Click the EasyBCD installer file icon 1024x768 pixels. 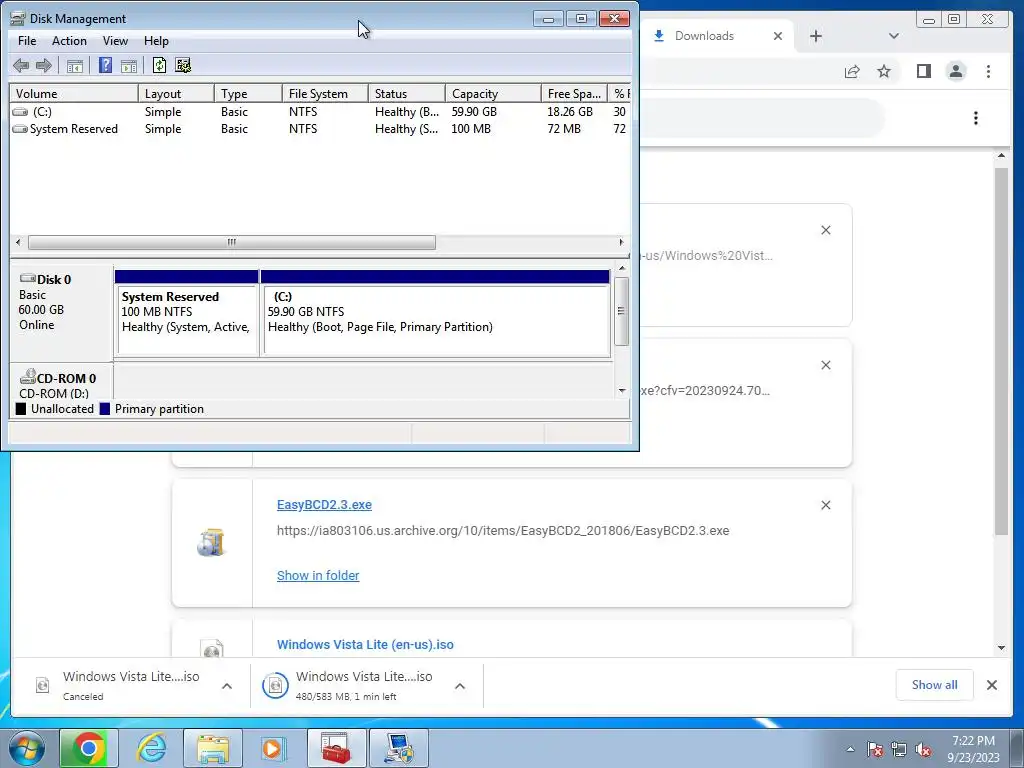coord(212,542)
